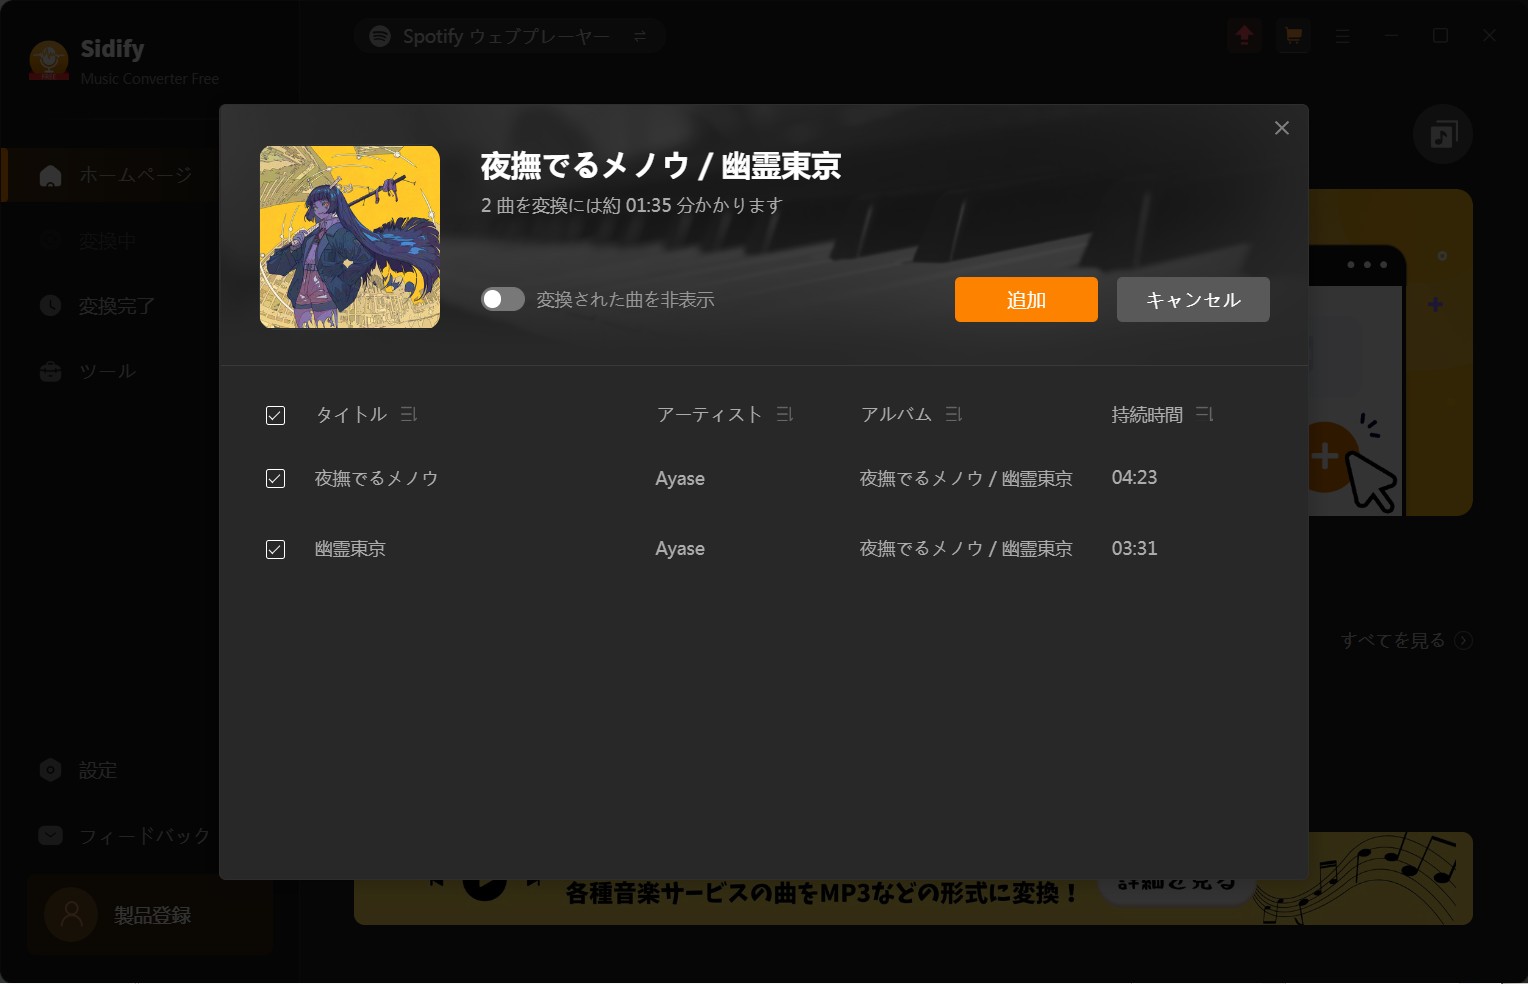Image resolution: width=1528 pixels, height=984 pixels.
Task: Click Ayase artist in 幽霊東京 row
Action: [680, 549]
